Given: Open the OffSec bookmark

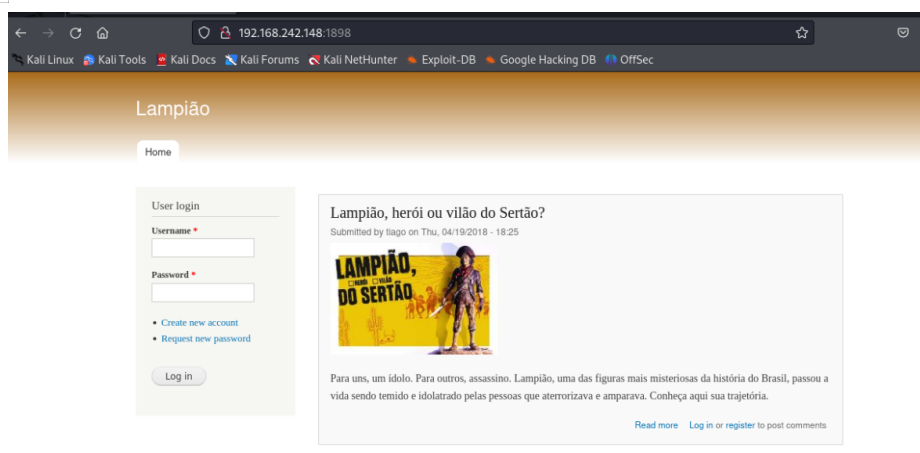Looking at the screenshot, I should 630,60.
